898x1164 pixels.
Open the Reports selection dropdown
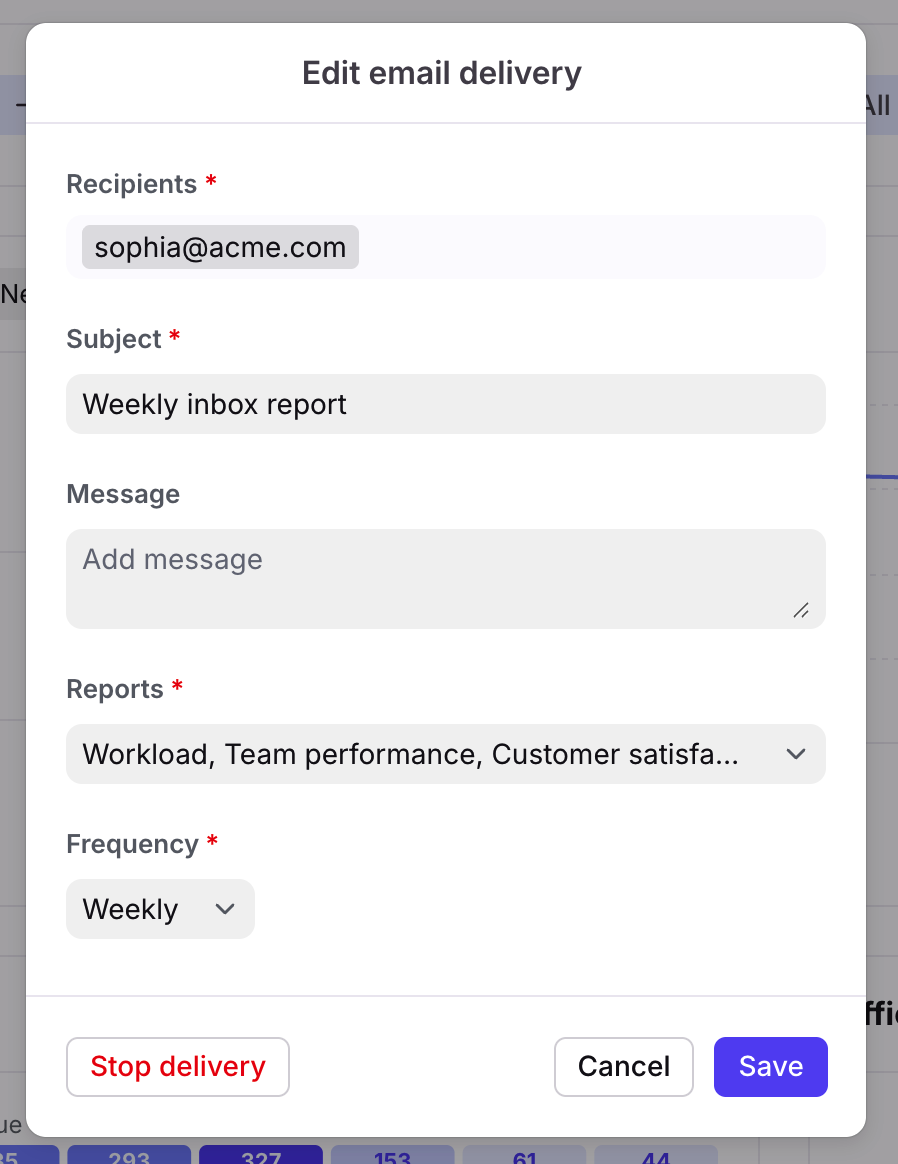(430, 754)
